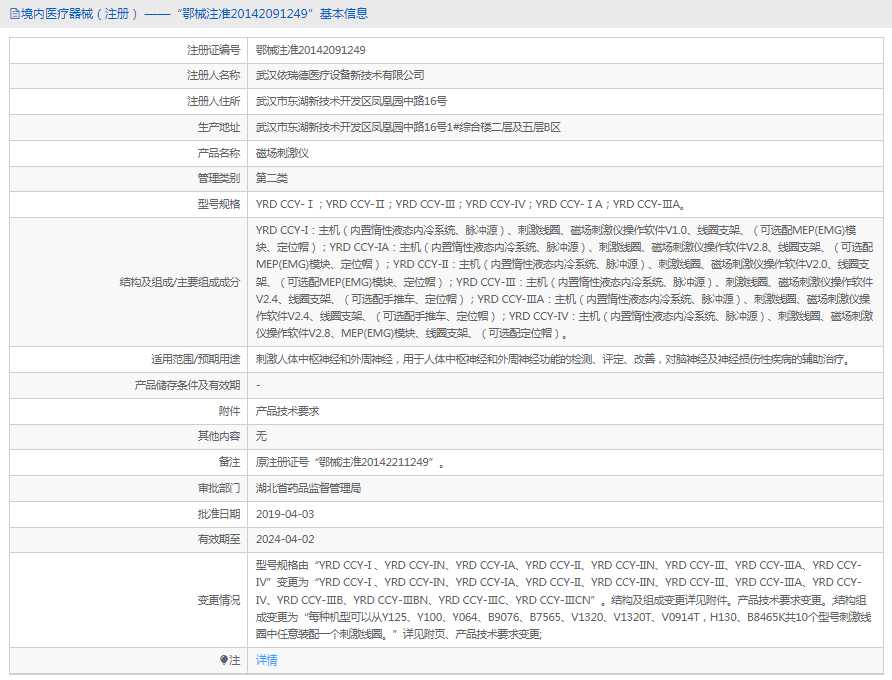Select the 附件 label

(229, 411)
